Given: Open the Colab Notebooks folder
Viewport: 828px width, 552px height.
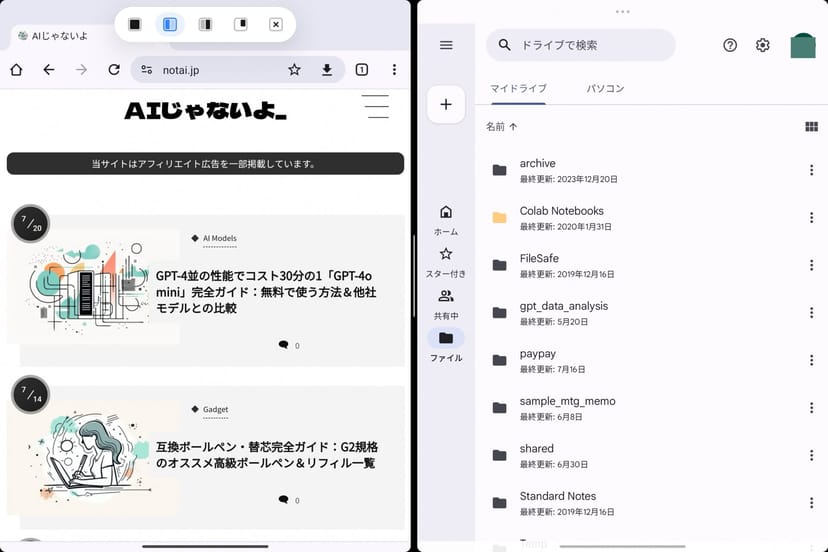Looking at the screenshot, I should [561, 211].
